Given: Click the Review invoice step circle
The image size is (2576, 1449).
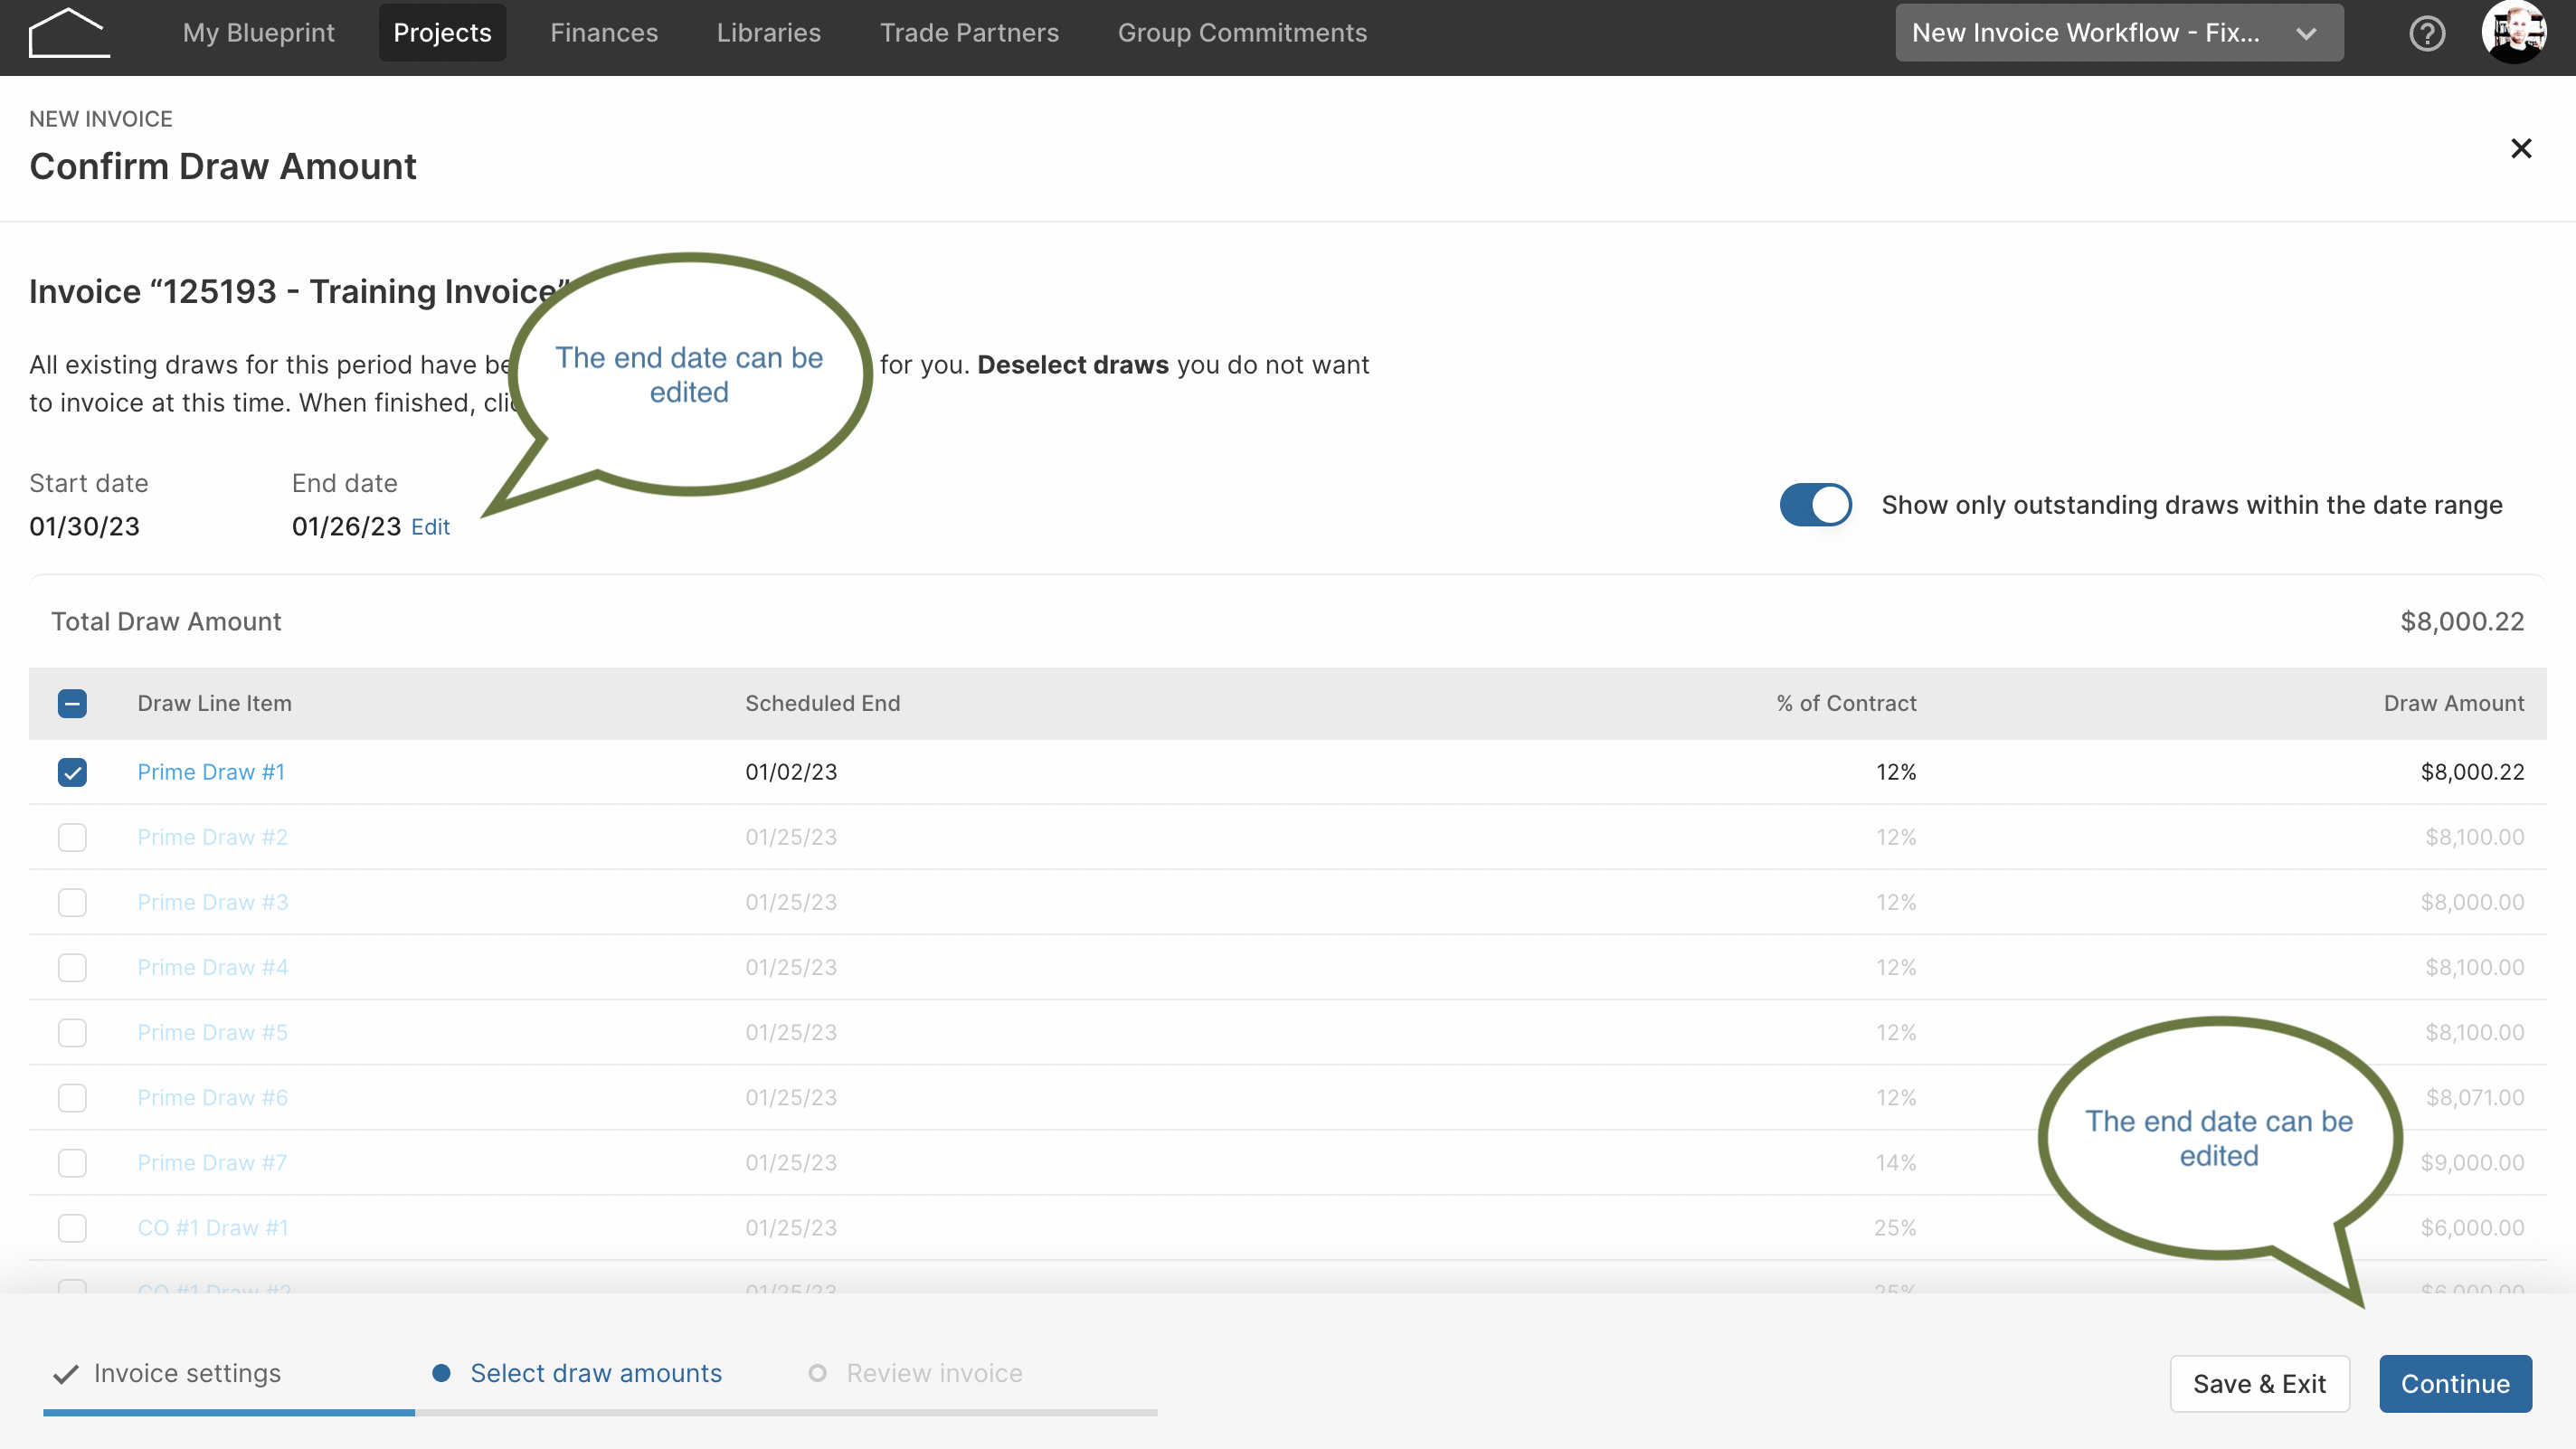Looking at the screenshot, I should tap(817, 1373).
